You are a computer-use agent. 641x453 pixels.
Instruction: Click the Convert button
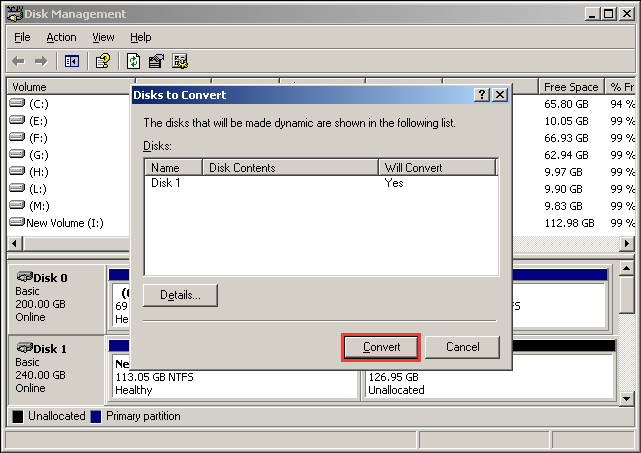click(381, 347)
